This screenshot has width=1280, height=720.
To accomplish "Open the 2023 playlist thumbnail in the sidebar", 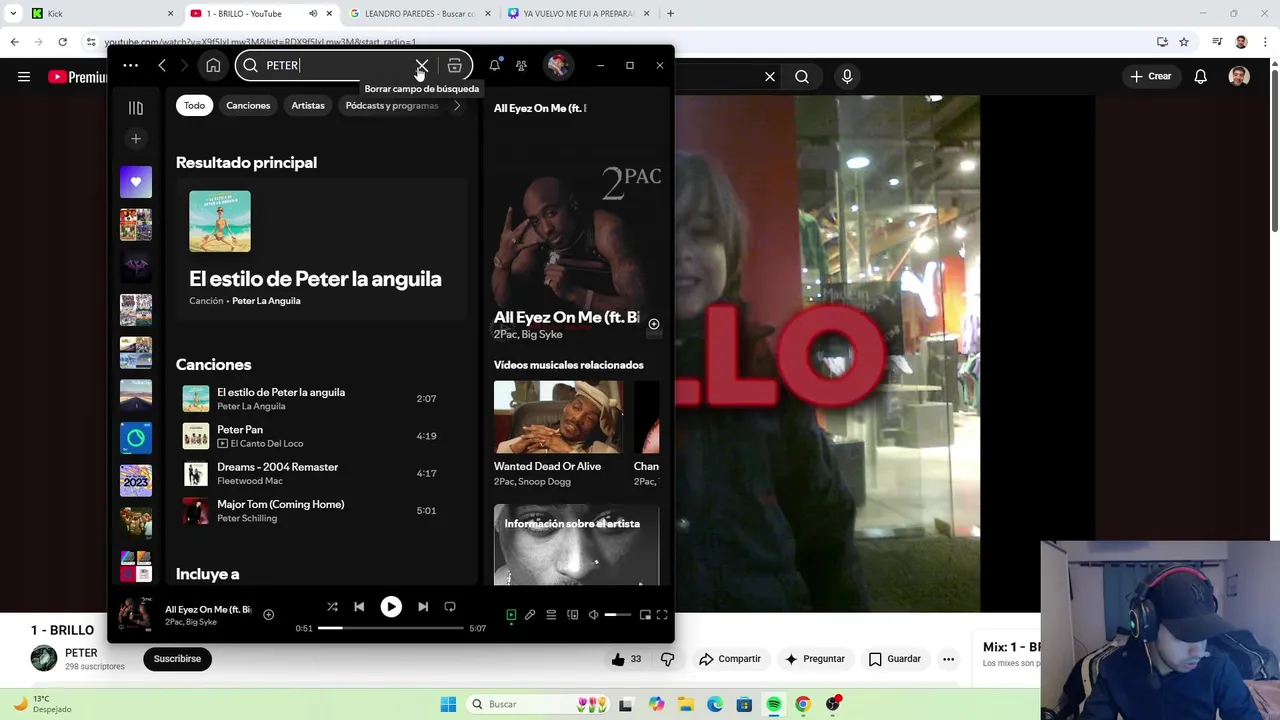I will pyautogui.click(x=136, y=480).
